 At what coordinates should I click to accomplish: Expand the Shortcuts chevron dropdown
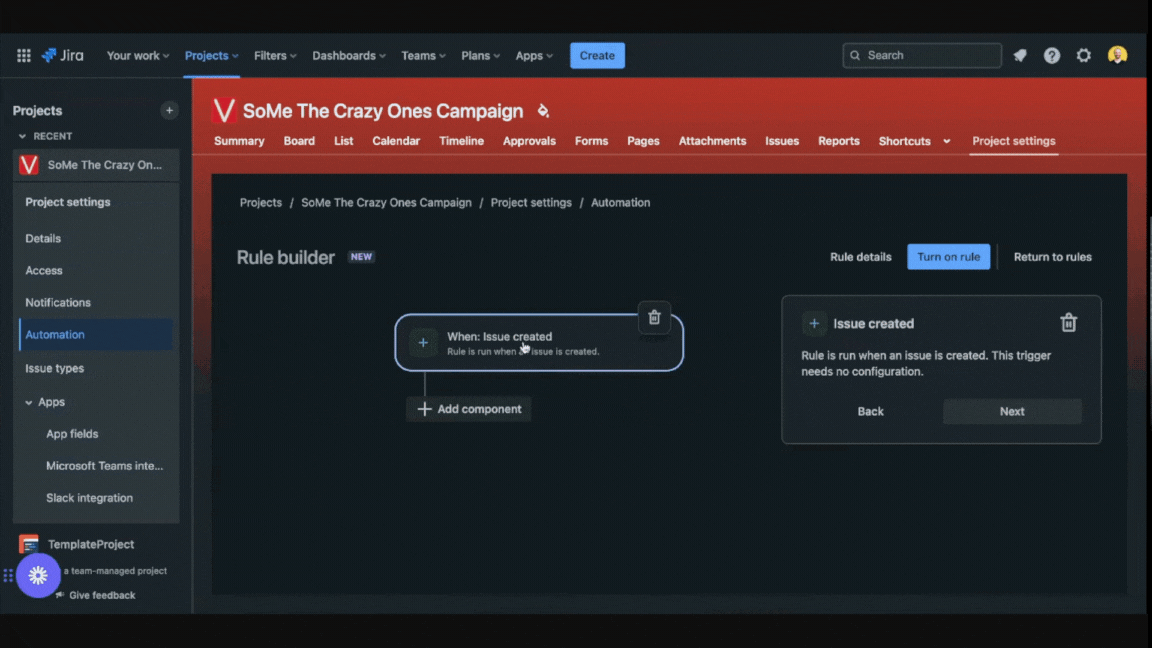(x=946, y=141)
